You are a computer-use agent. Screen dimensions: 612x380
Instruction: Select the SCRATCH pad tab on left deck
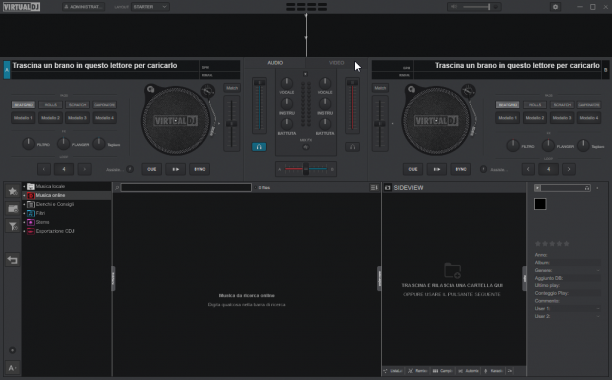click(x=77, y=105)
